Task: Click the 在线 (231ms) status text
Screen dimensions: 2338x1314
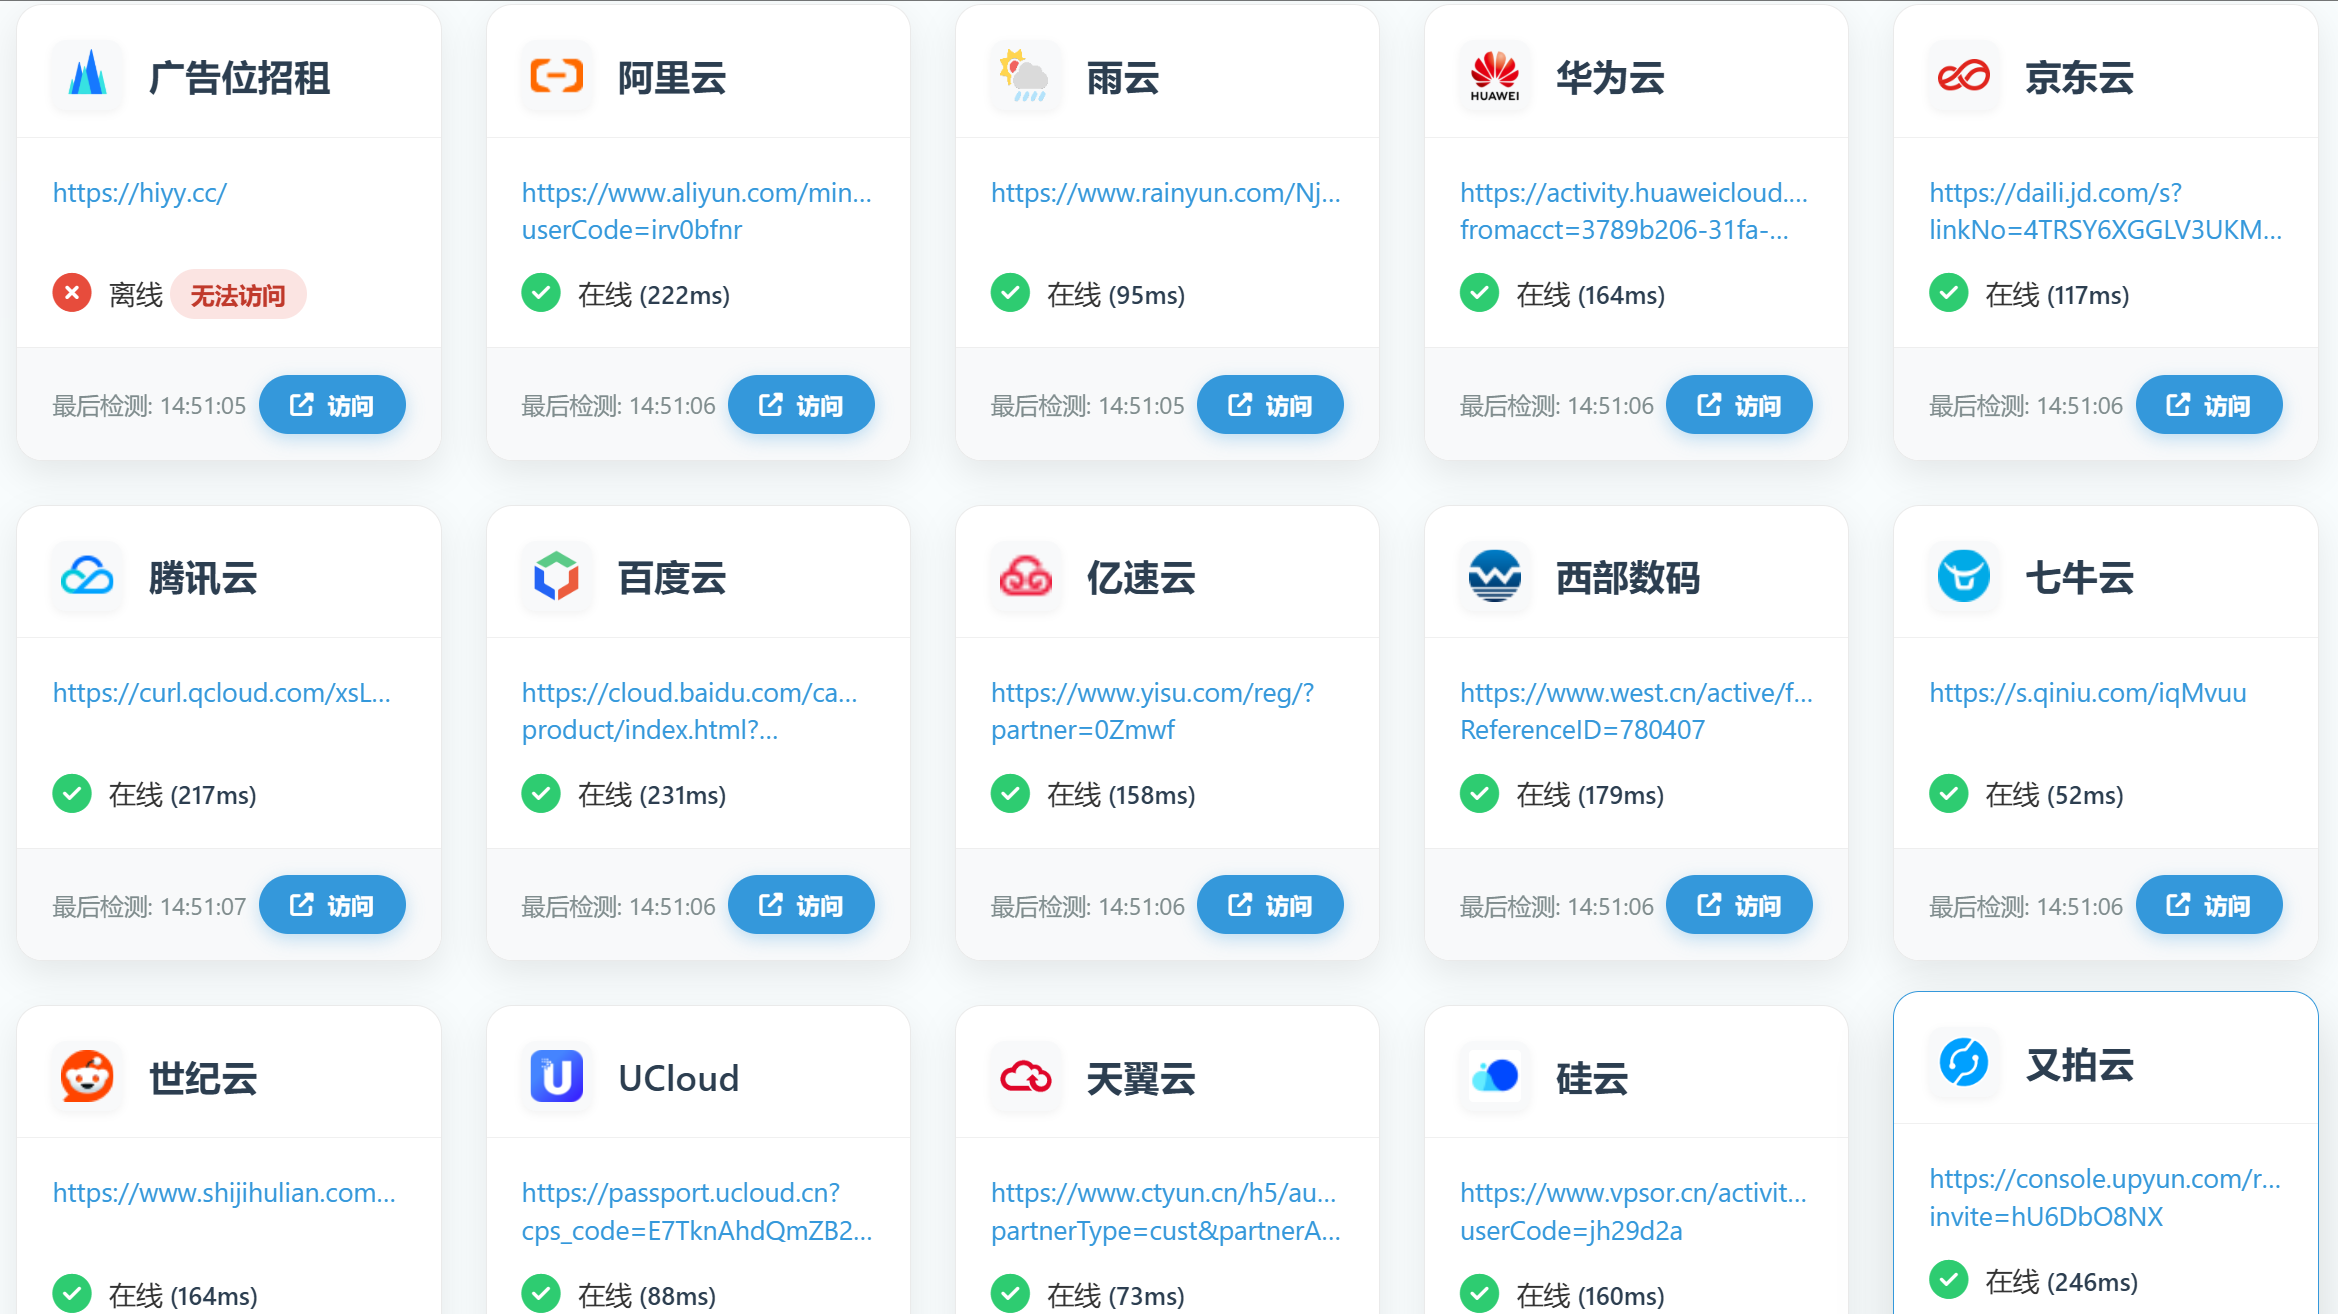Action: click(652, 795)
